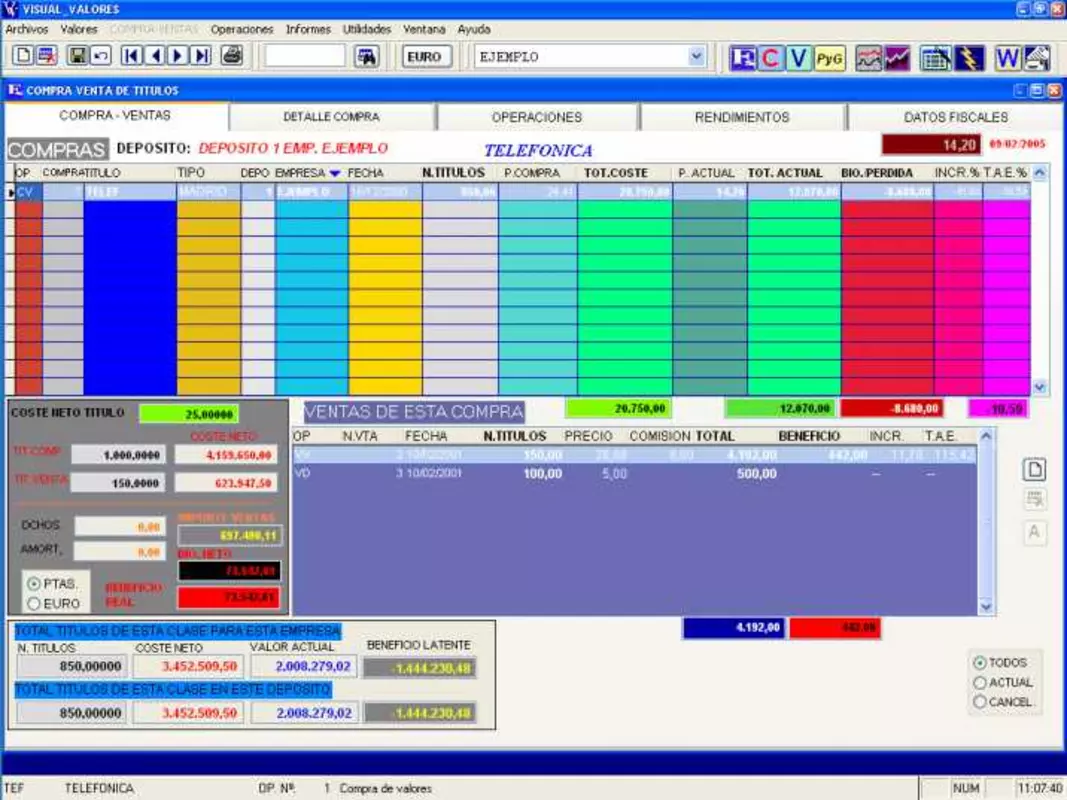Open the blue V ventas icon
This screenshot has height=800, width=1067.
tap(799, 59)
